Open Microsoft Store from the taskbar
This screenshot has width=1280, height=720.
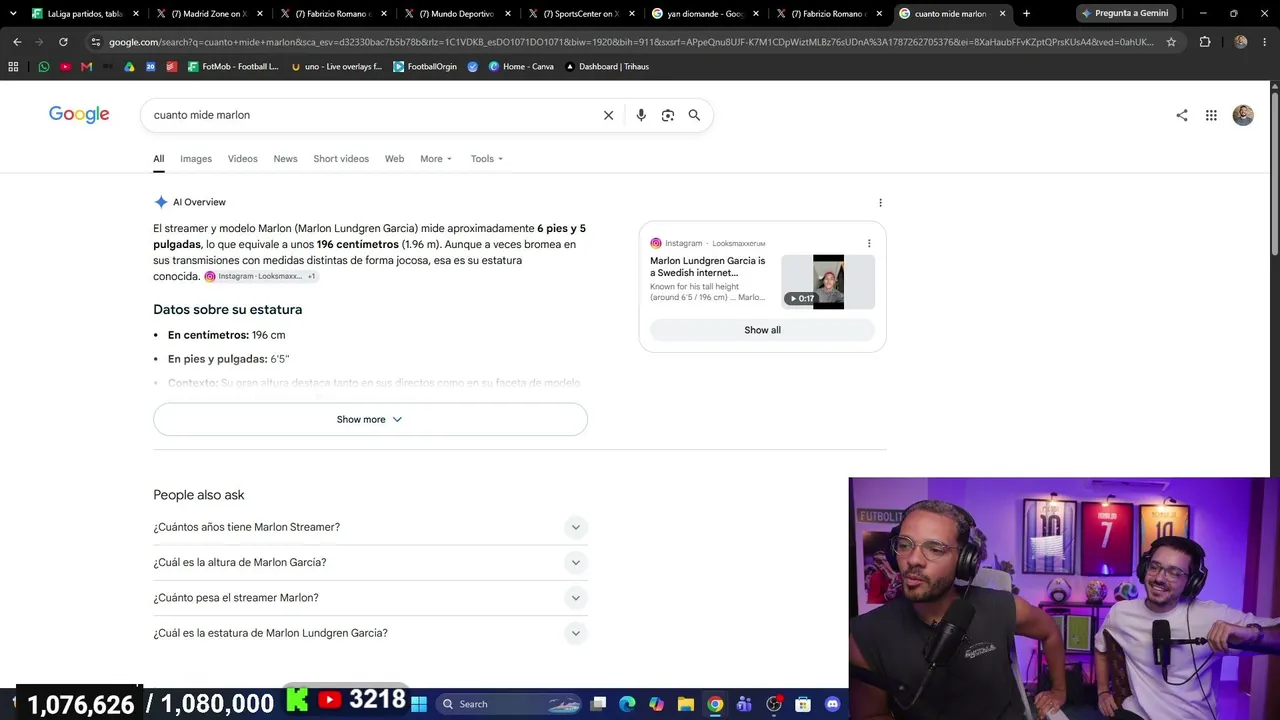tap(803, 704)
